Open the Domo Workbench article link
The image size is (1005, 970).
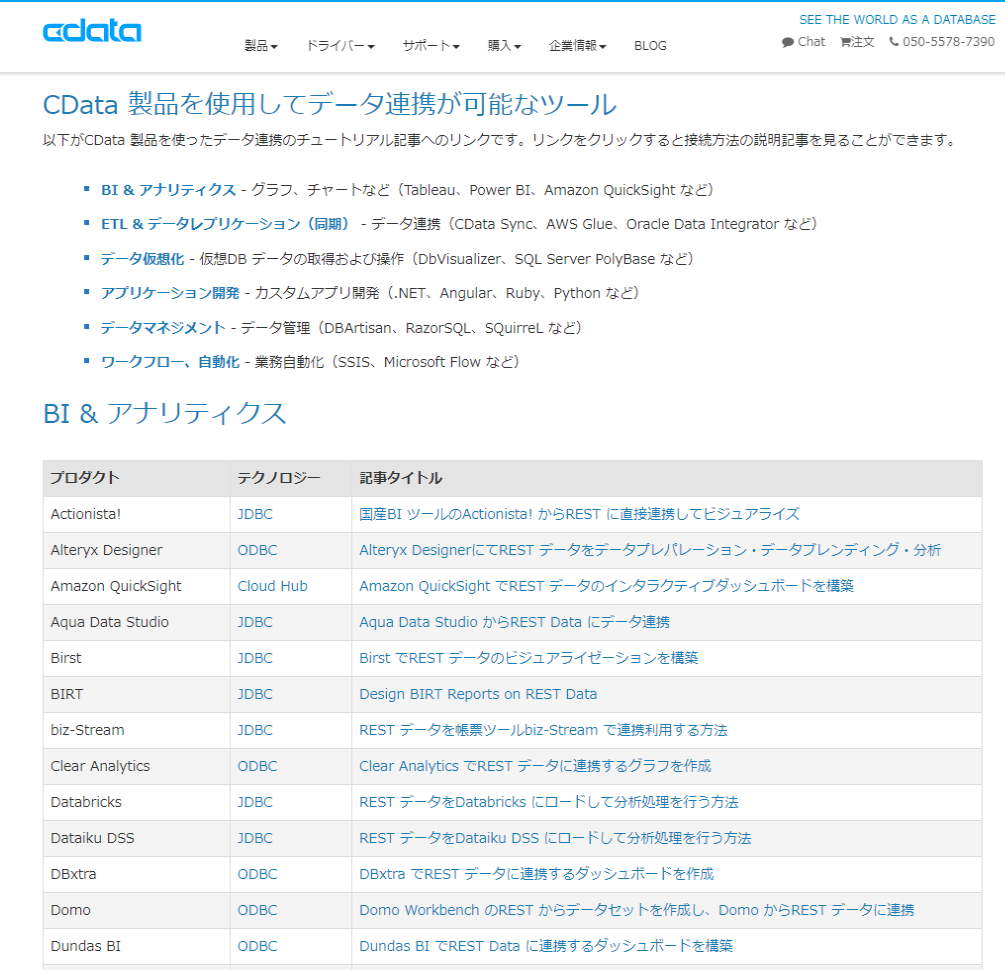(636, 910)
